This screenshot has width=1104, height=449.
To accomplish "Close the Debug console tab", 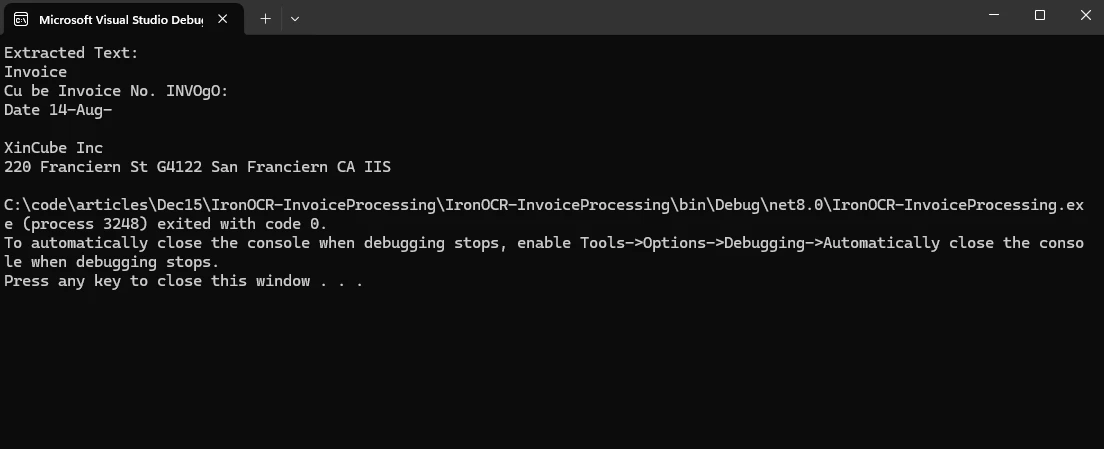I will [226, 19].
